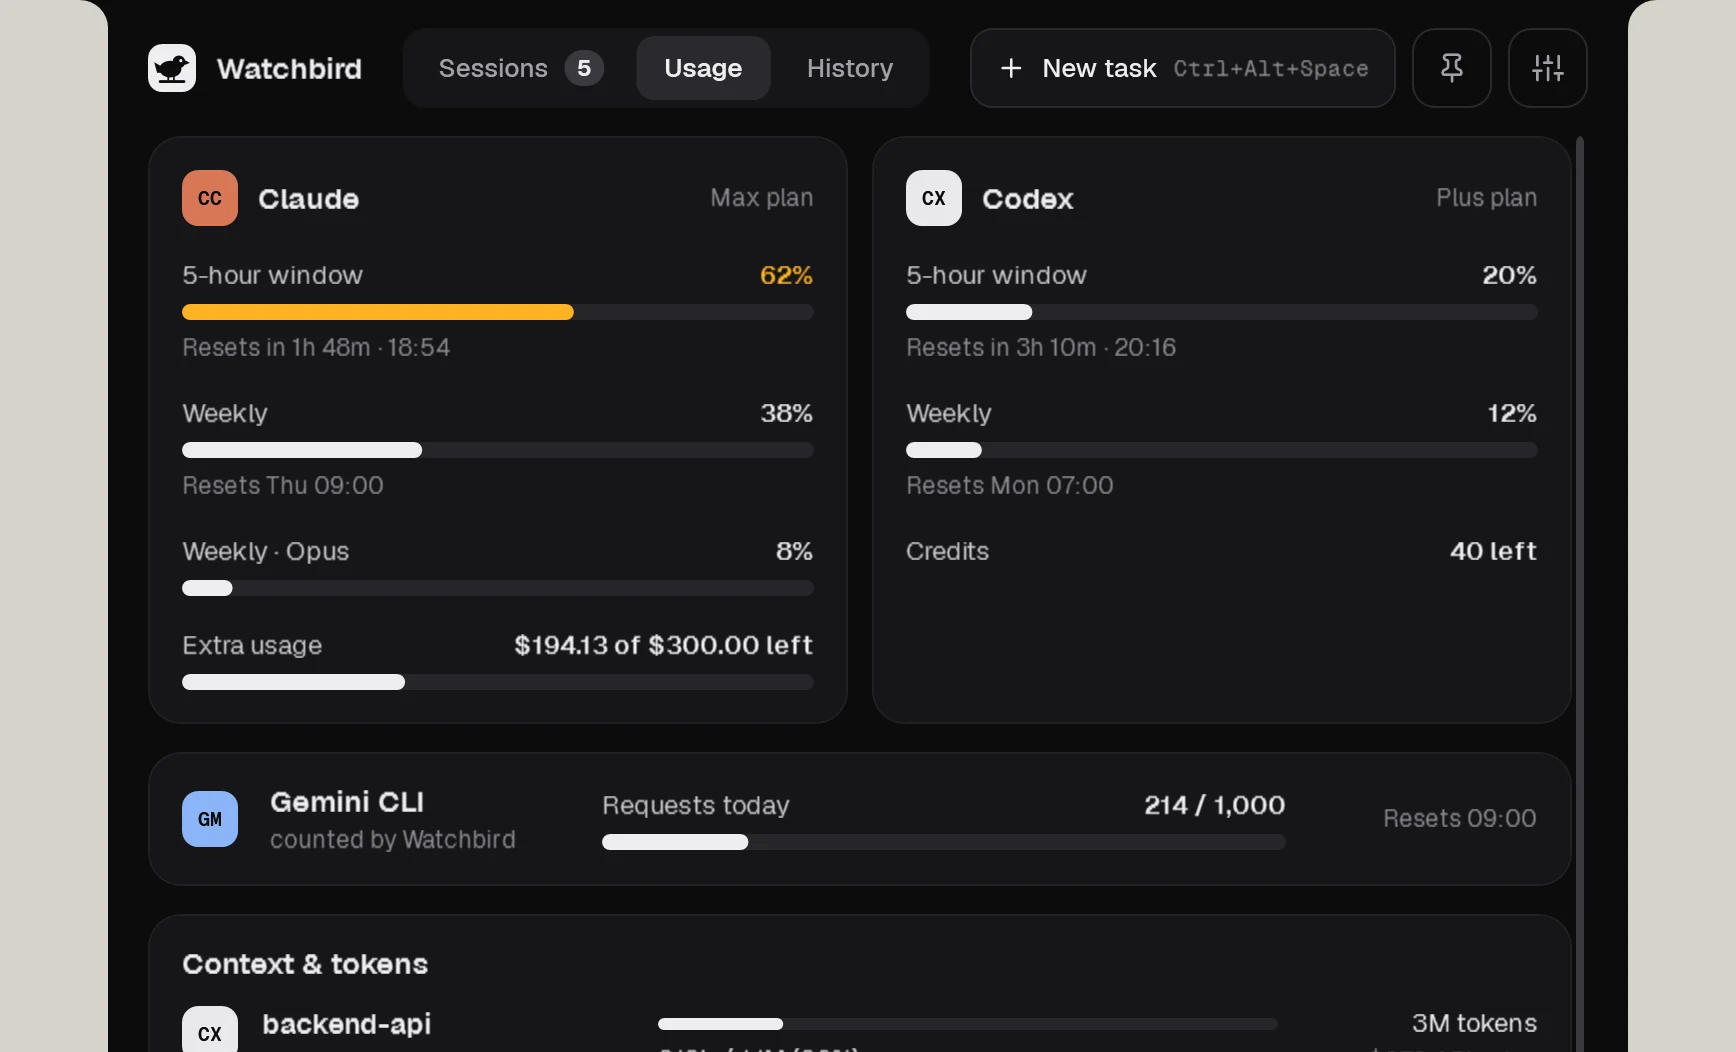Click the Claude CC badge icon
This screenshot has height=1052, width=1736.
[210, 198]
